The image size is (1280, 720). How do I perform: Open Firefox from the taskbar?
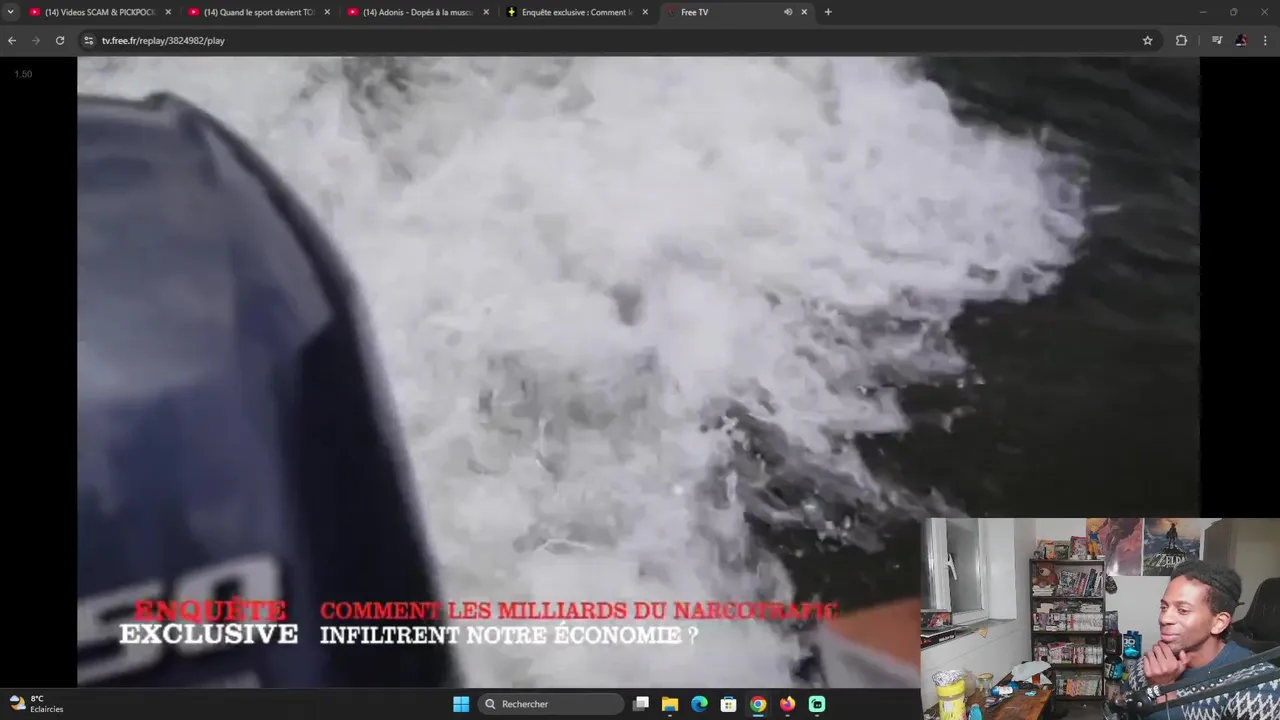tap(788, 704)
